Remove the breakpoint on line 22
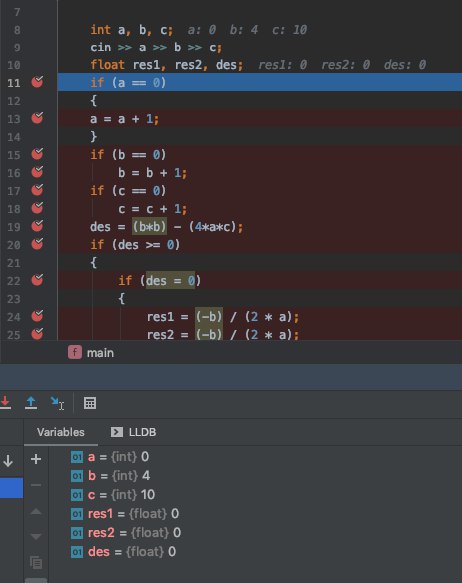The image size is (462, 583). 37,280
